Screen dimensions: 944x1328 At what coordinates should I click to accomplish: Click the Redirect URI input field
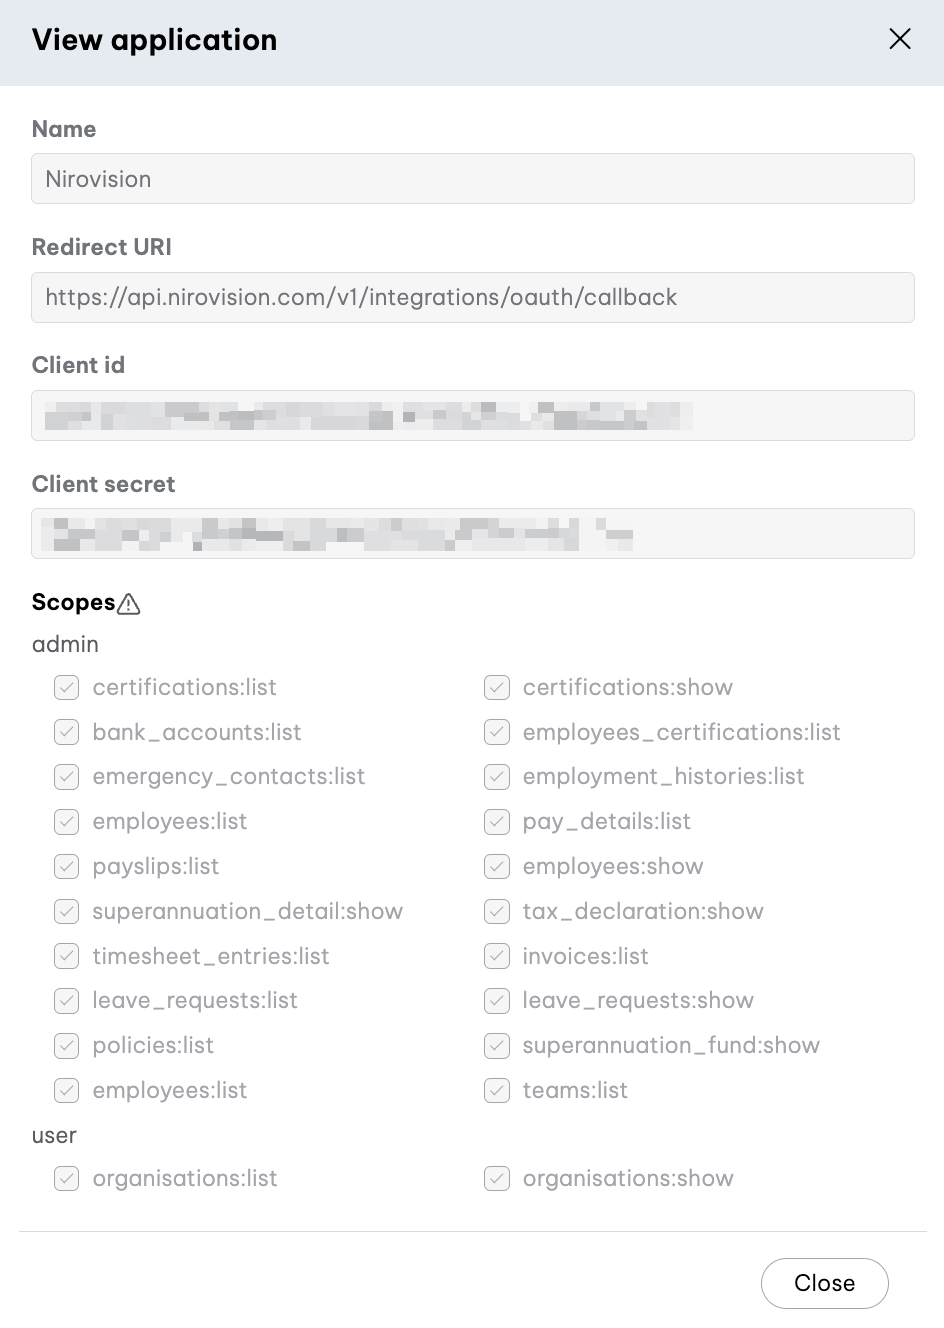pyautogui.click(x=473, y=297)
